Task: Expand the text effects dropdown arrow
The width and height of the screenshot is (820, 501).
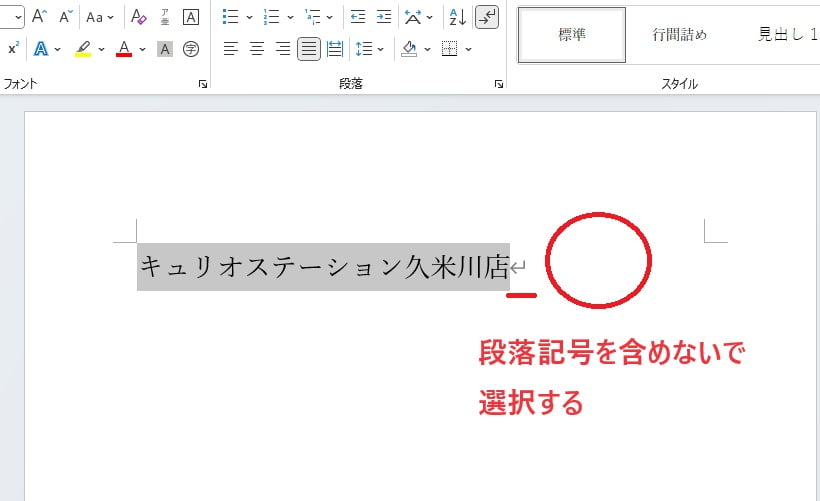Action: 58,50
